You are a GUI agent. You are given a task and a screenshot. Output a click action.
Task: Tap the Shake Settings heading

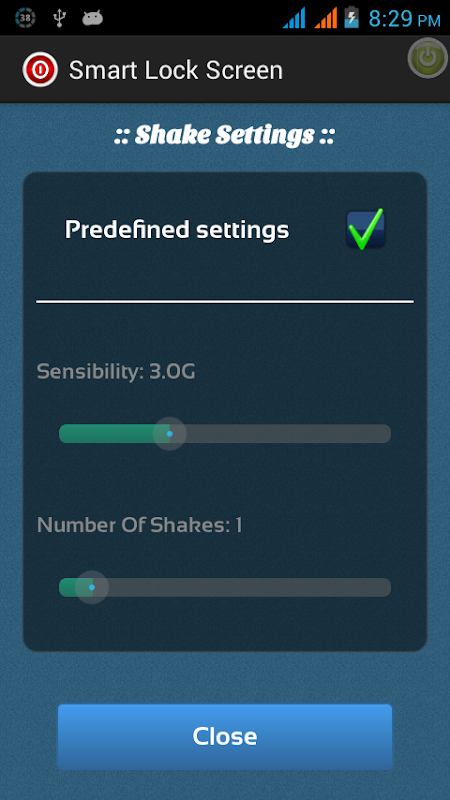coord(224,135)
